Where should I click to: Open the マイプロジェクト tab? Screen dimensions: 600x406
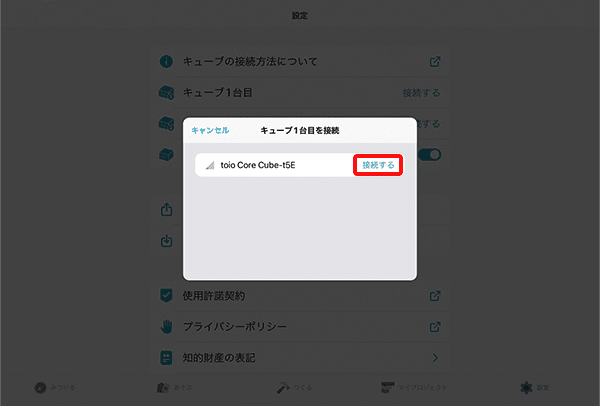(414, 388)
